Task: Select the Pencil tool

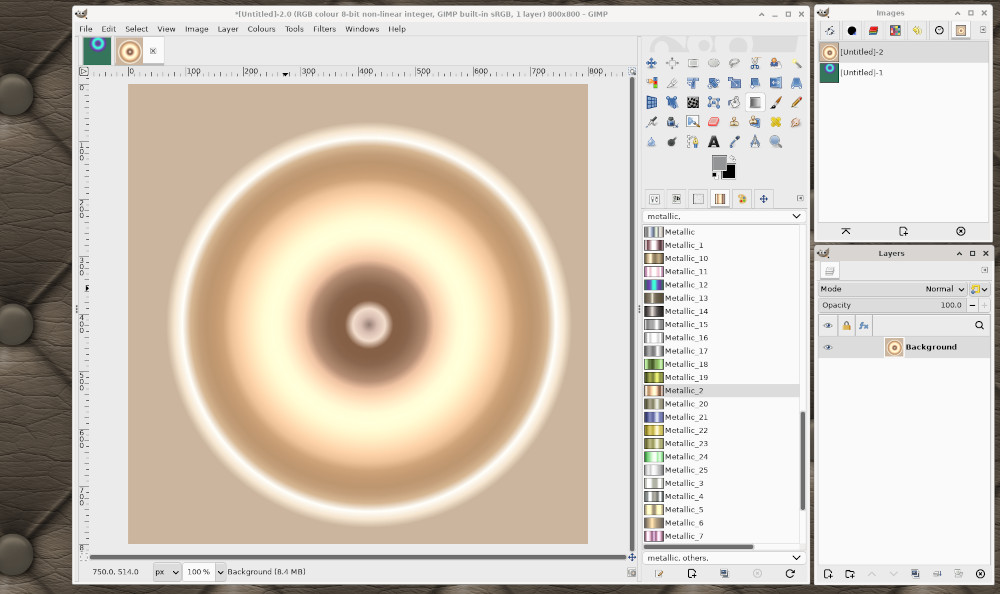Action: click(797, 102)
